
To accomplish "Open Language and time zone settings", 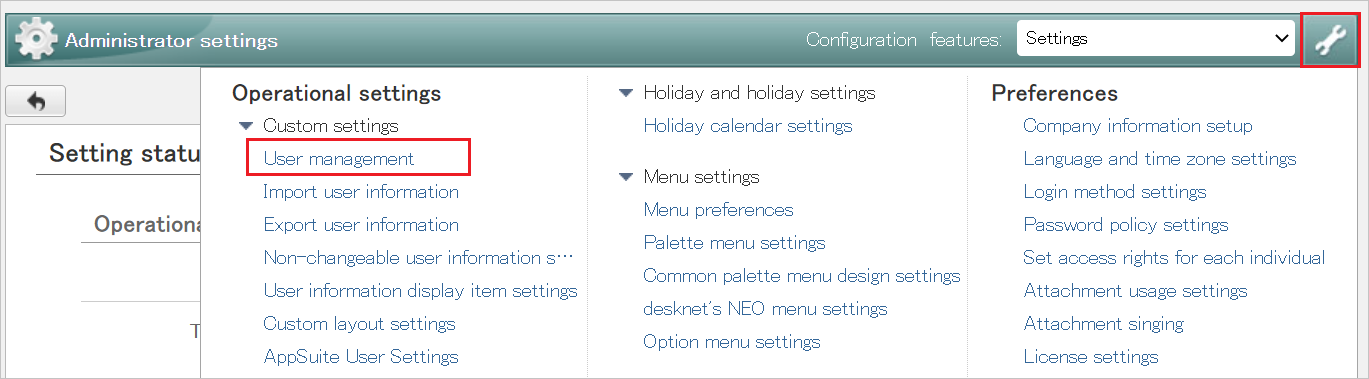I will tap(1160, 159).
